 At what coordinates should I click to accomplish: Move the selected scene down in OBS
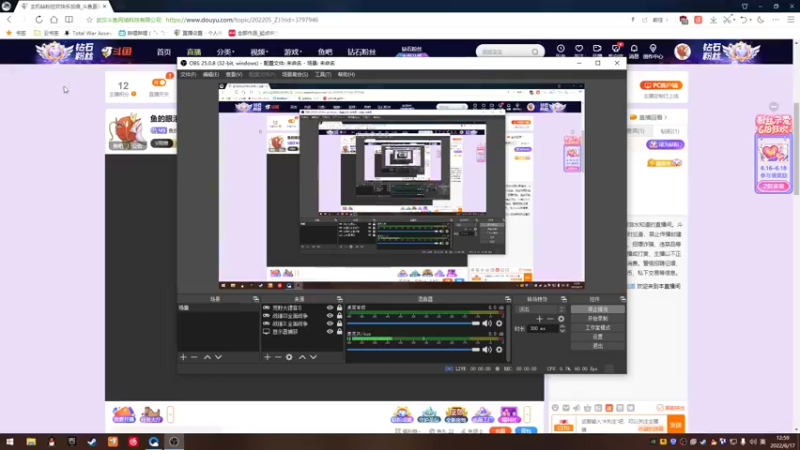[x=218, y=357]
